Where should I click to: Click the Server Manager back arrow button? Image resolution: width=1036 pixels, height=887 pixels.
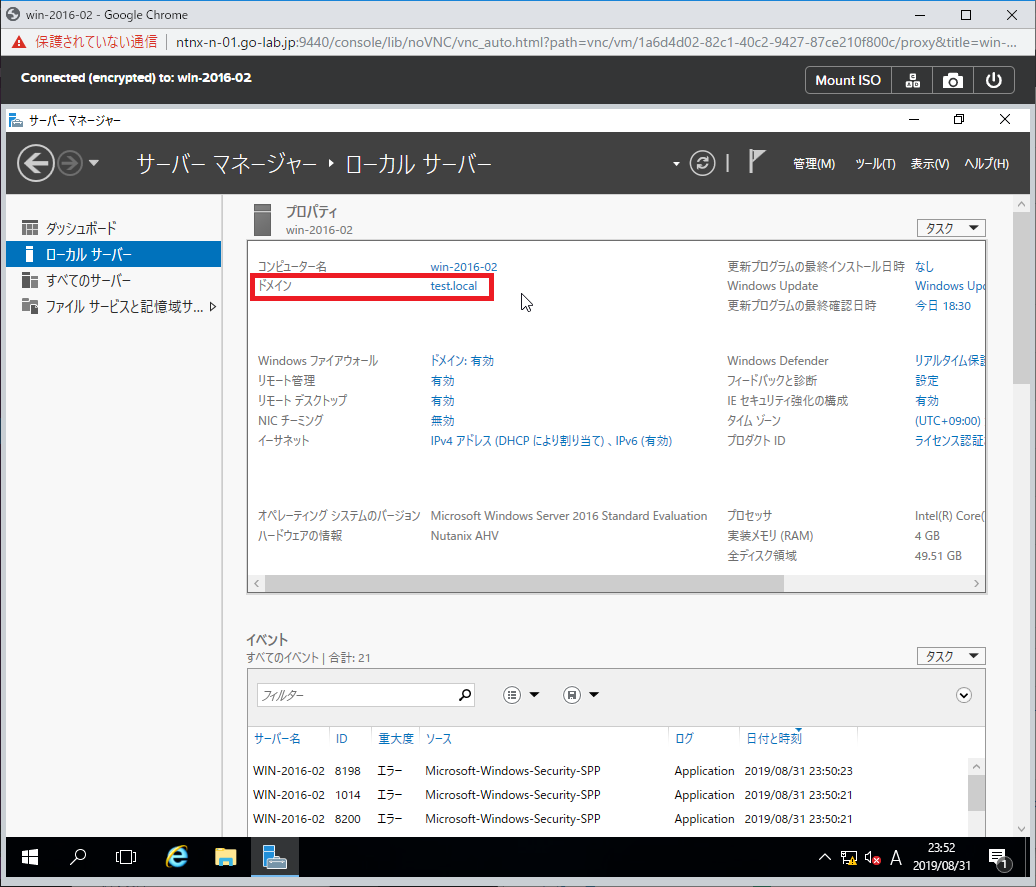(x=36, y=163)
